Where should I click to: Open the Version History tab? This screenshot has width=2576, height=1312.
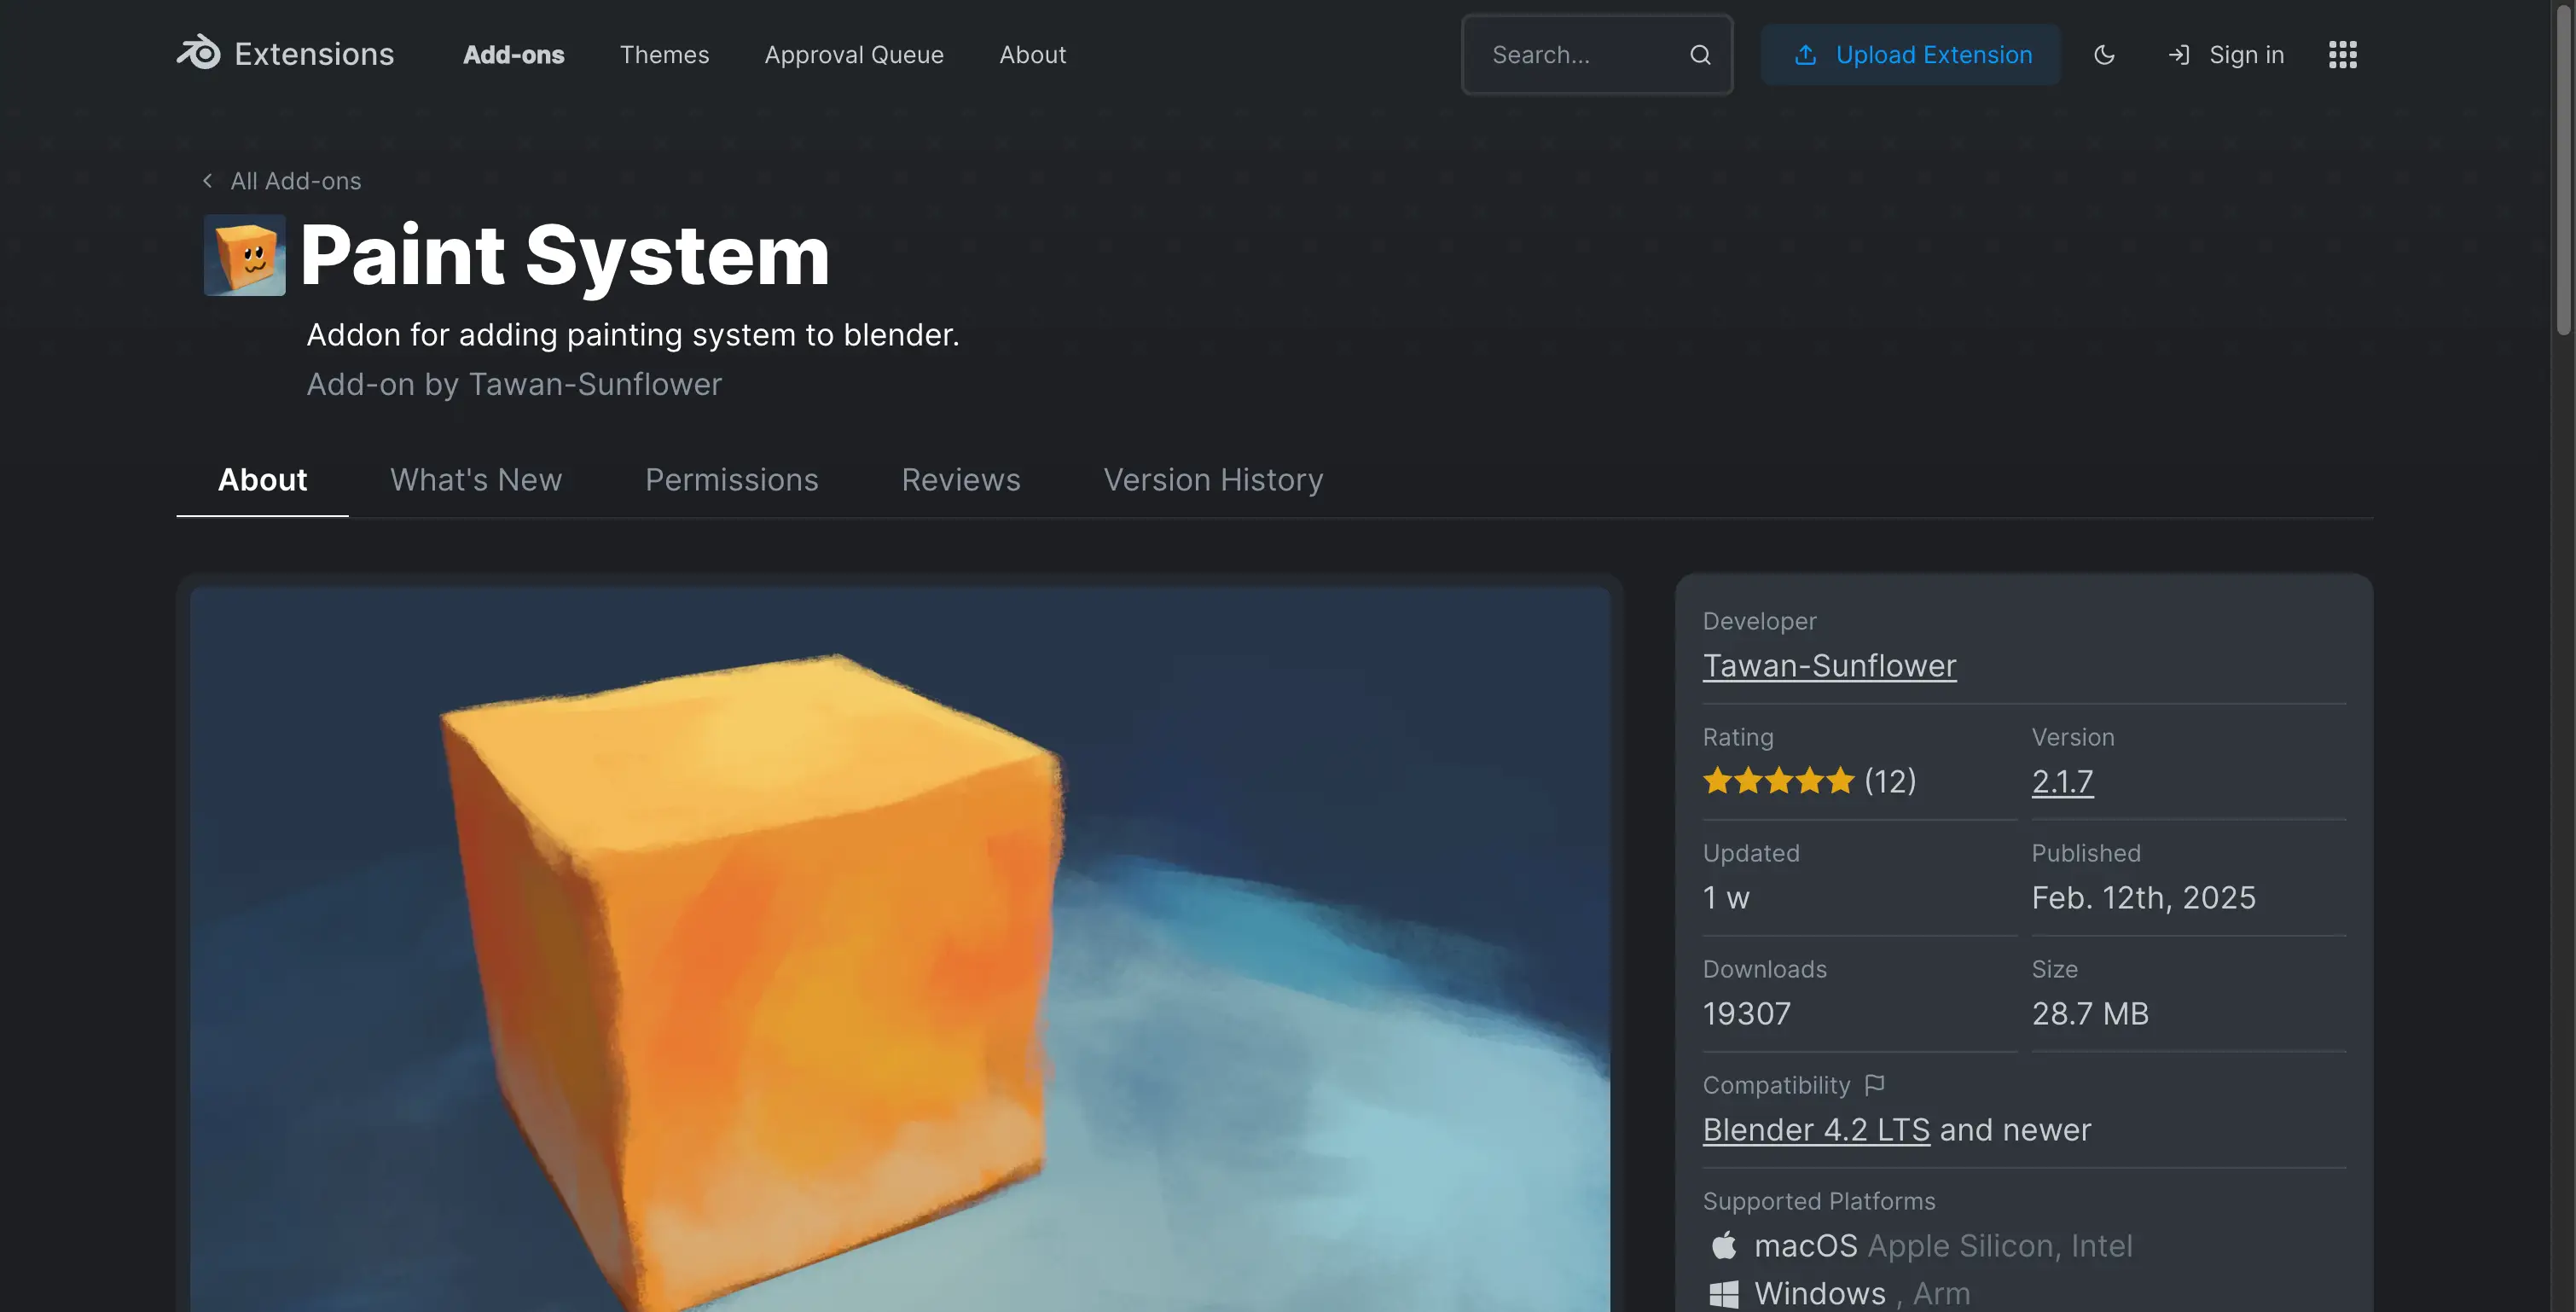click(x=1212, y=480)
